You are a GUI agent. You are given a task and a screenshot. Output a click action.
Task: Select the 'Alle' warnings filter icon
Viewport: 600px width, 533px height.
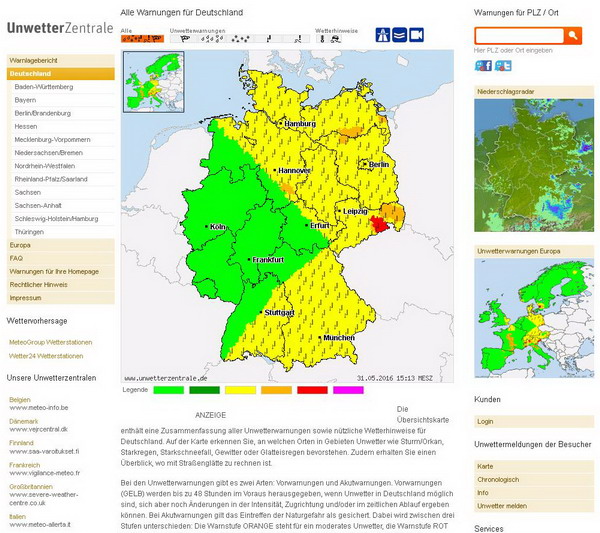(142, 39)
